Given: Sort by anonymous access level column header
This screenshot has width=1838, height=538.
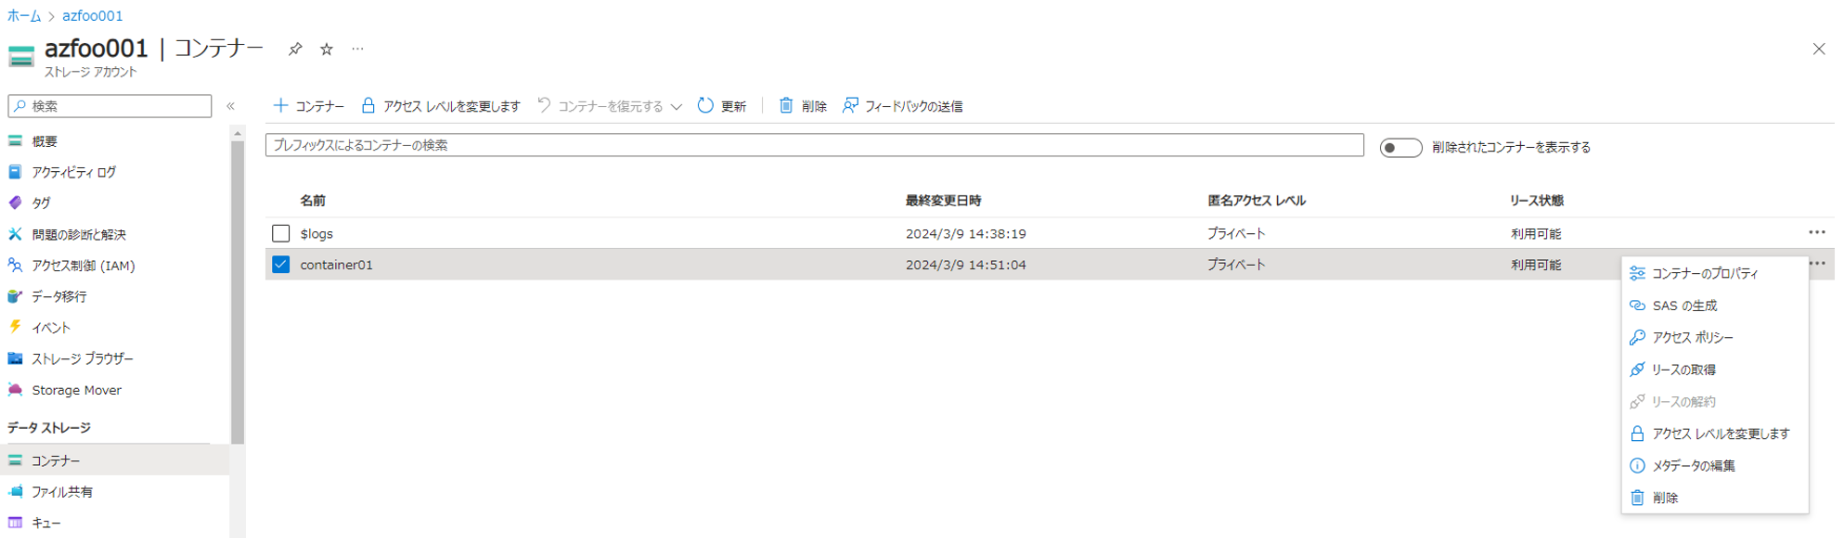Looking at the screenshot, I should click(x=1256, y=201).
